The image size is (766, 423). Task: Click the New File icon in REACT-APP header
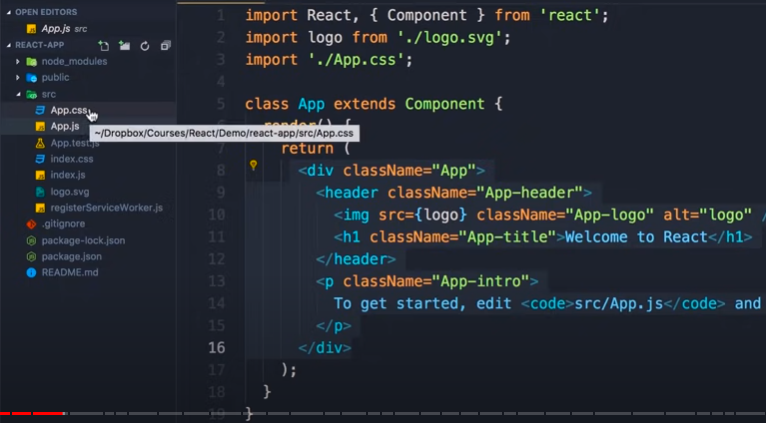tap(104, 45)
